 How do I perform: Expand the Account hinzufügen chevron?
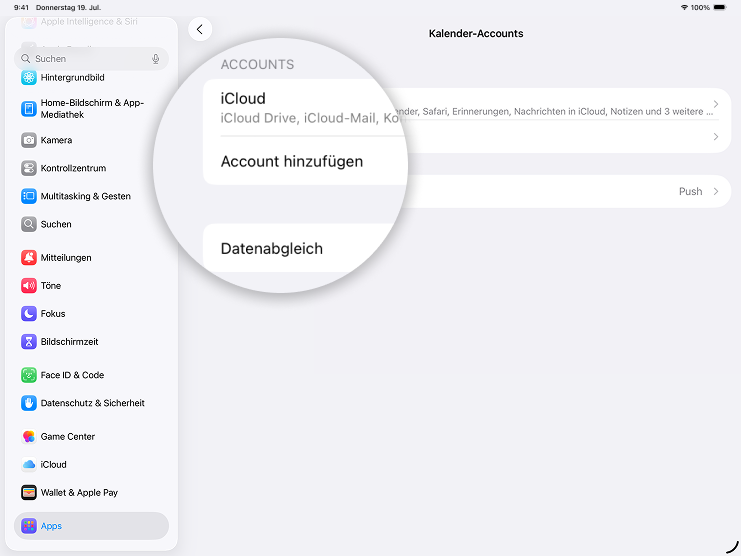click(716, 137)
